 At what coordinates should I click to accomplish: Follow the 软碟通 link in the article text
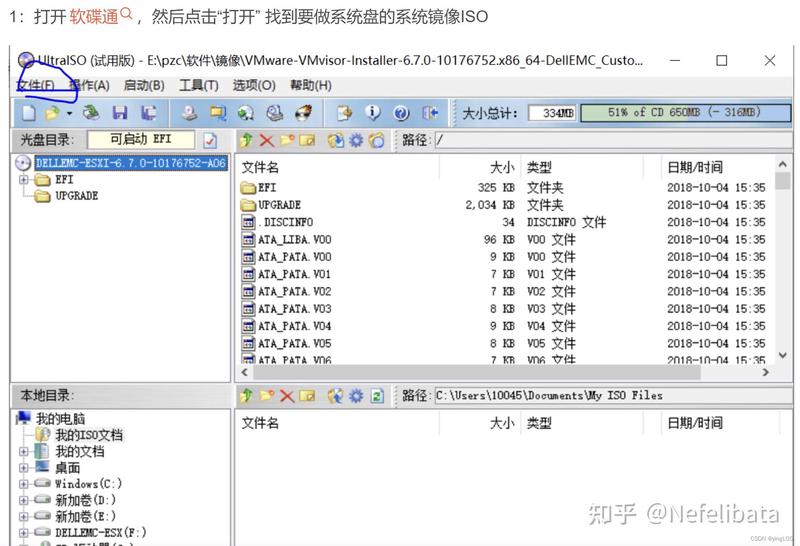(94, 16)
